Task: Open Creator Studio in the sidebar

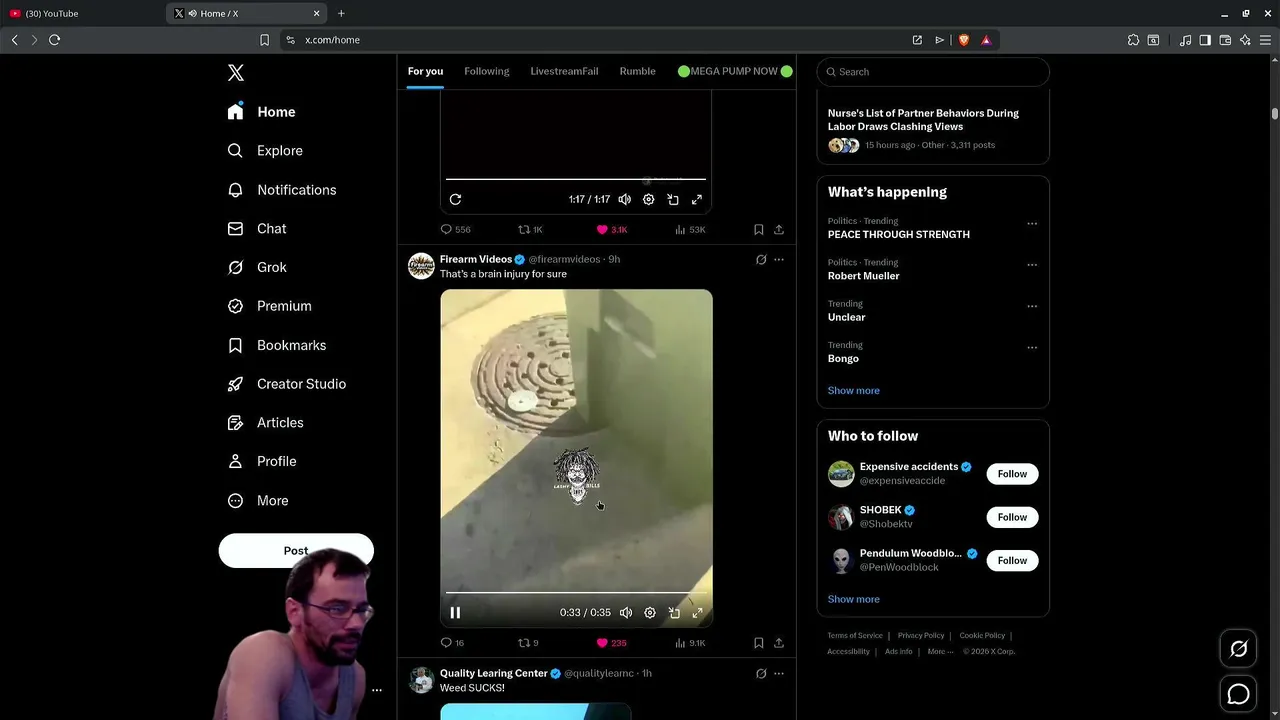Action: pos(287,384)
